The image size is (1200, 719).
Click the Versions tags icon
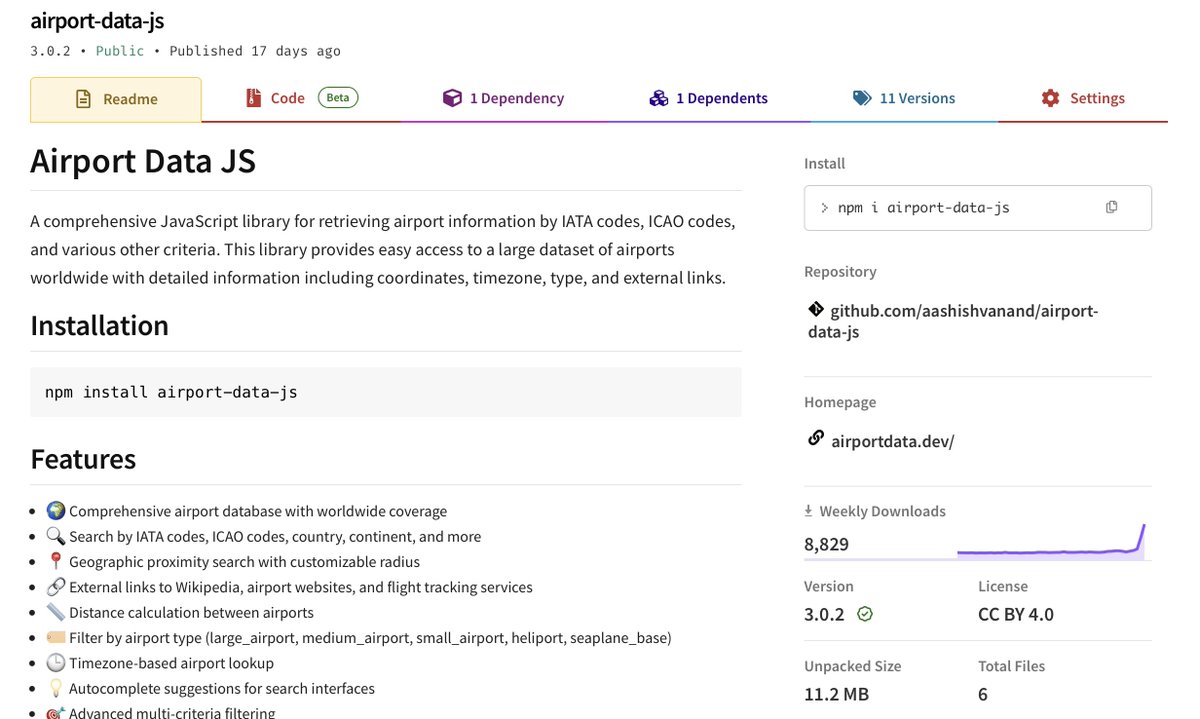[861, 98]
